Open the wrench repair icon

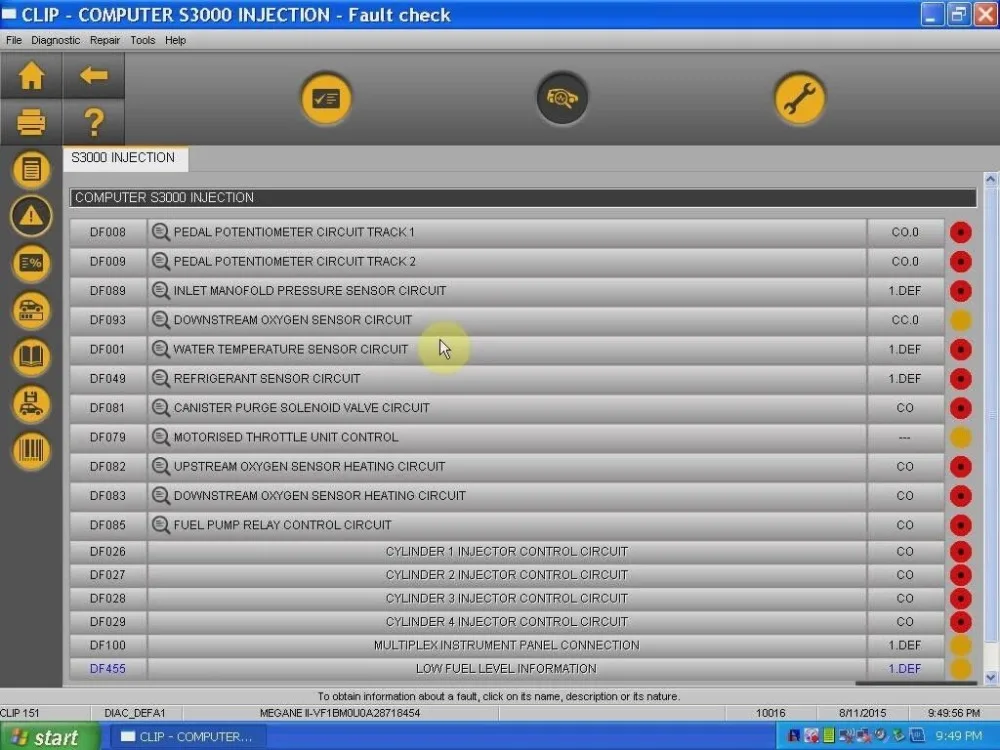click(x=799, y=99)
